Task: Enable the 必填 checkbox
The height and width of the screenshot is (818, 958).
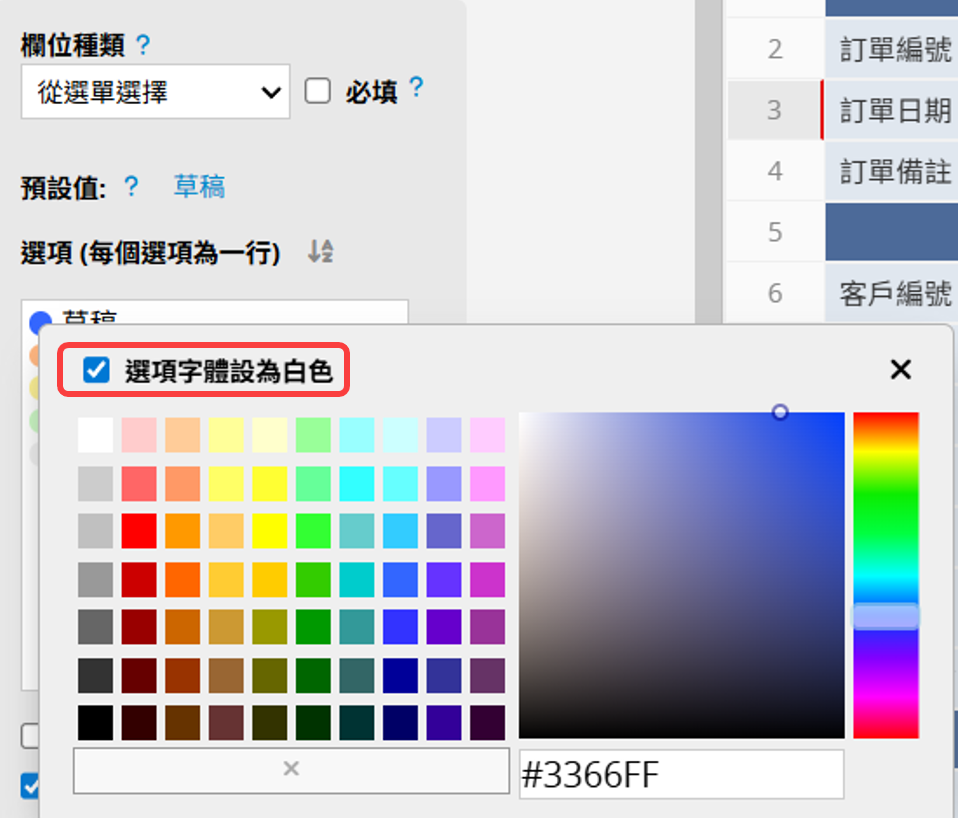Action: coord(318,92)
